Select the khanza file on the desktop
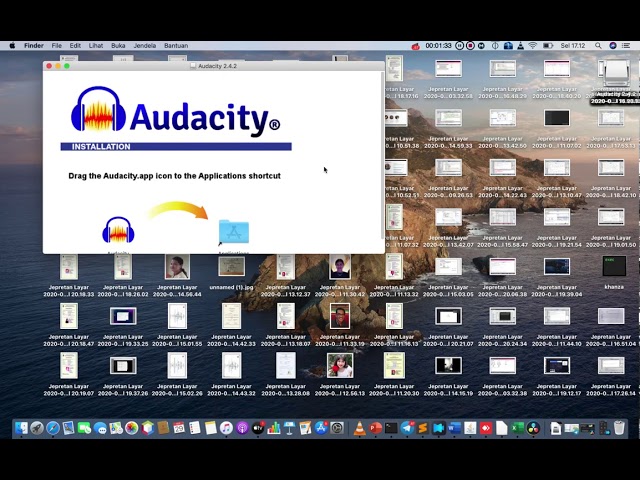640x480 pixels. tap(614, 266)
